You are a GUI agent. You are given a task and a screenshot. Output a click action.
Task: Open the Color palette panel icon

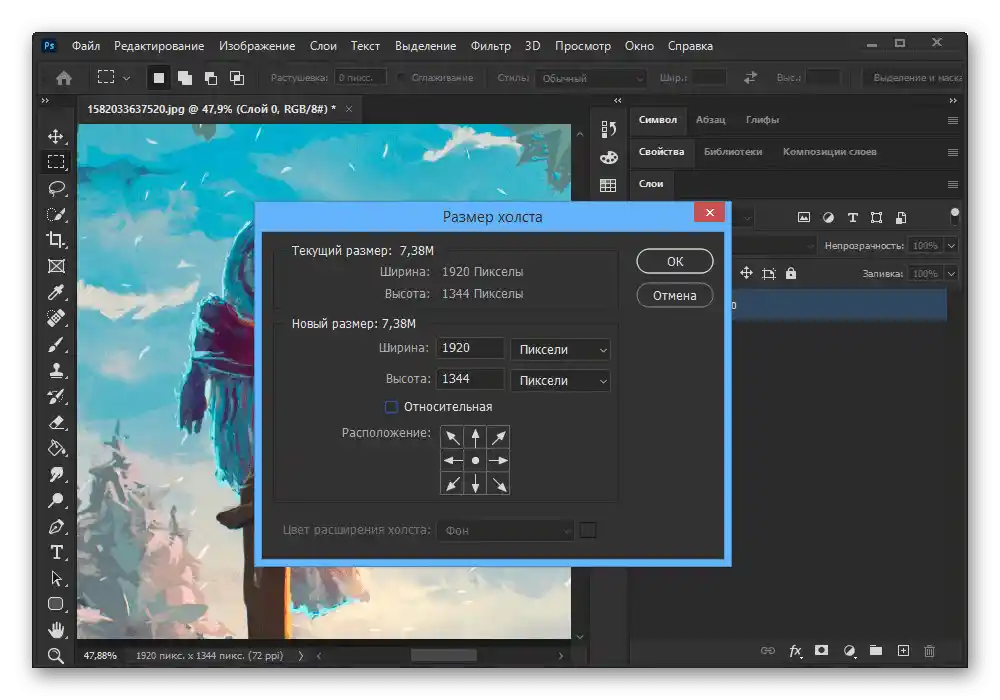click(x=608, y=157)
